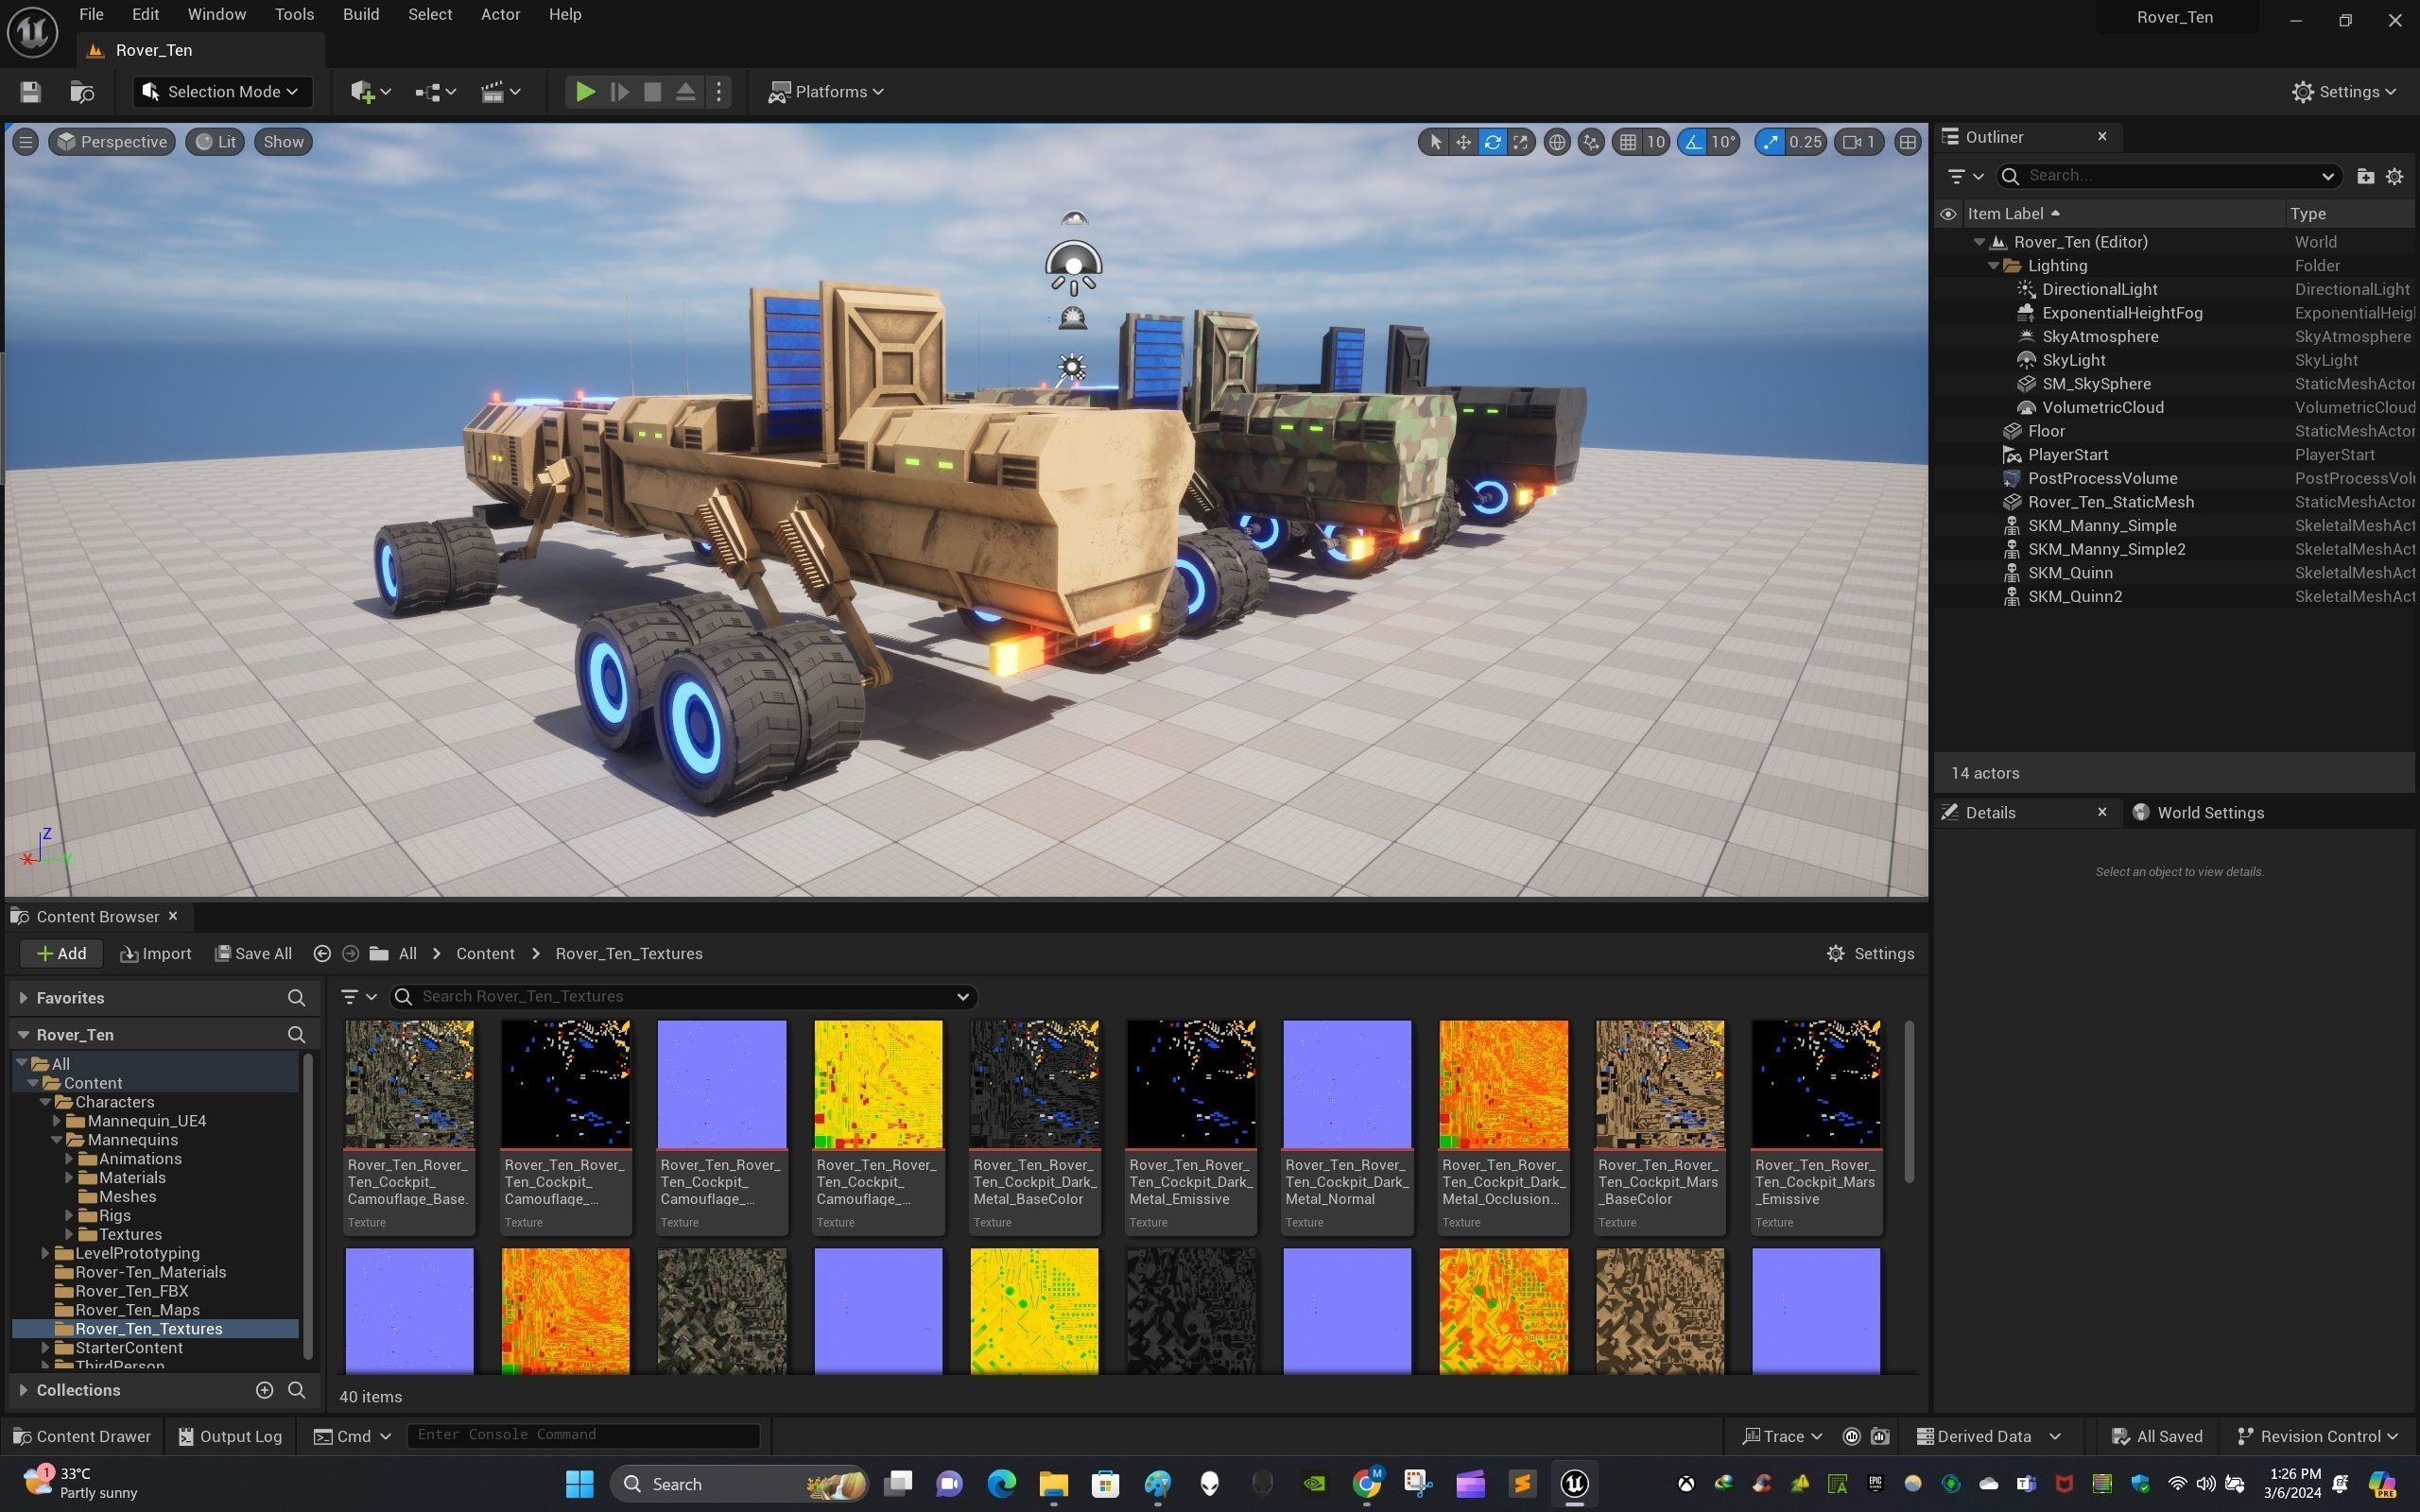Open the grid snap value 10 dropdown
This screenshot has width=2420, height=1512.
(x=1656, y=142)
